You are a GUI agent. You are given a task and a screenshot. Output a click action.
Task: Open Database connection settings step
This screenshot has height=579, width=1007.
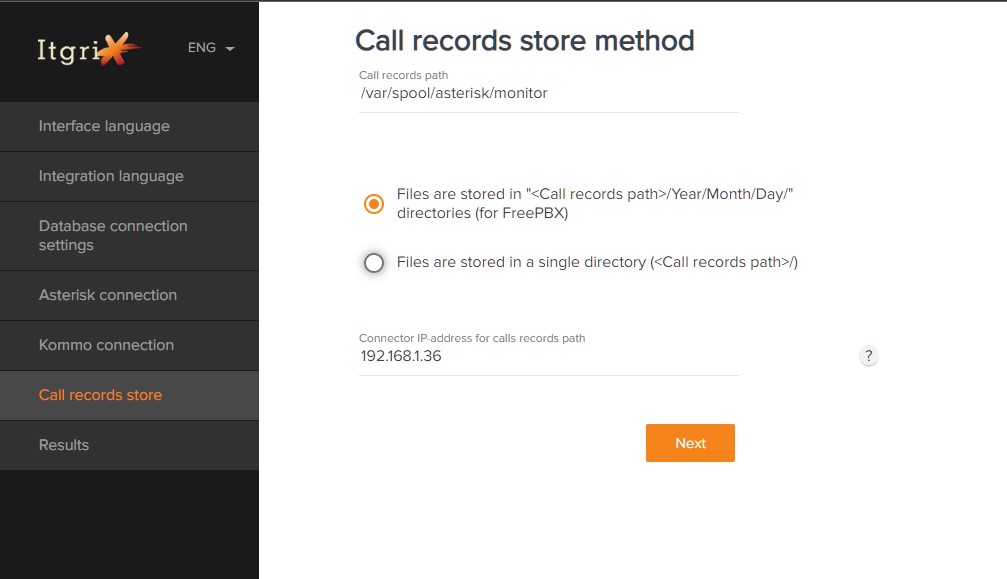[129, 236]
